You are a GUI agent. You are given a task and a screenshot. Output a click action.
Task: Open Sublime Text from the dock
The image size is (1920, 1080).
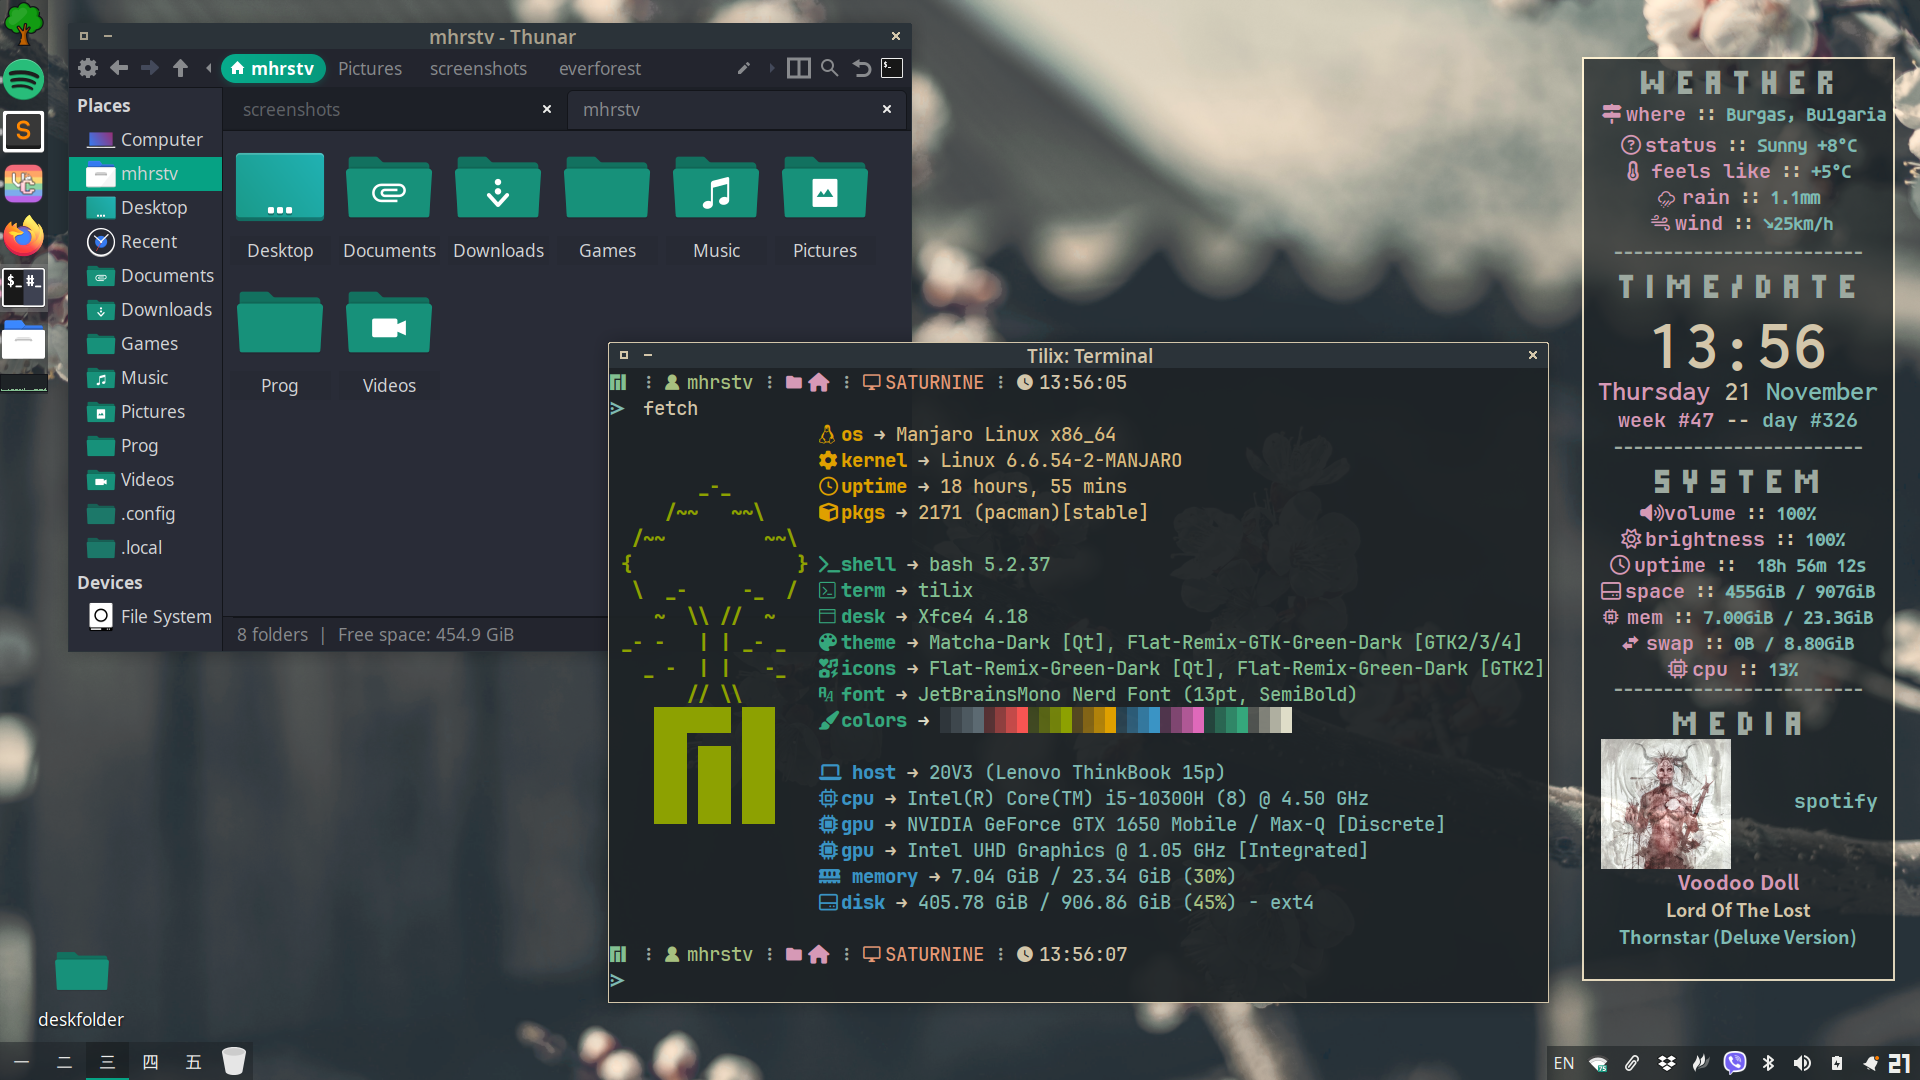point(23,131)
